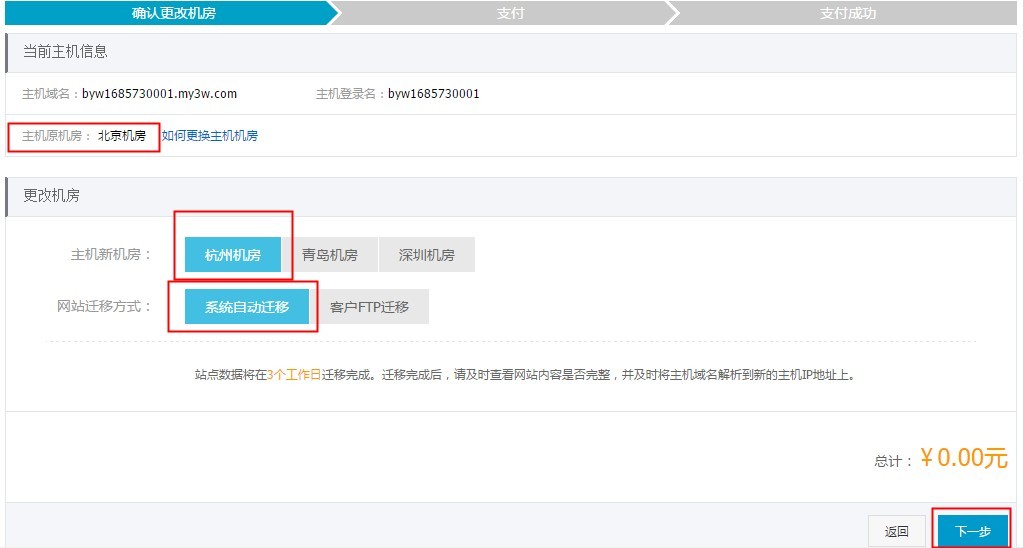Click the 当前主机信息 section header
The height and width of the screenshot is (548, 1023).
click(x=65, y=51)
